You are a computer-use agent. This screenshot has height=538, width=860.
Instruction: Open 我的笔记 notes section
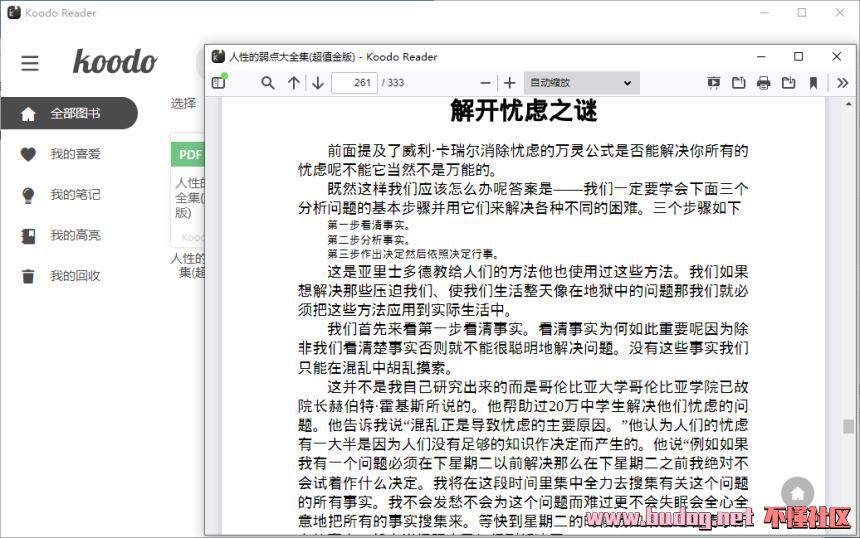(75, 195)
